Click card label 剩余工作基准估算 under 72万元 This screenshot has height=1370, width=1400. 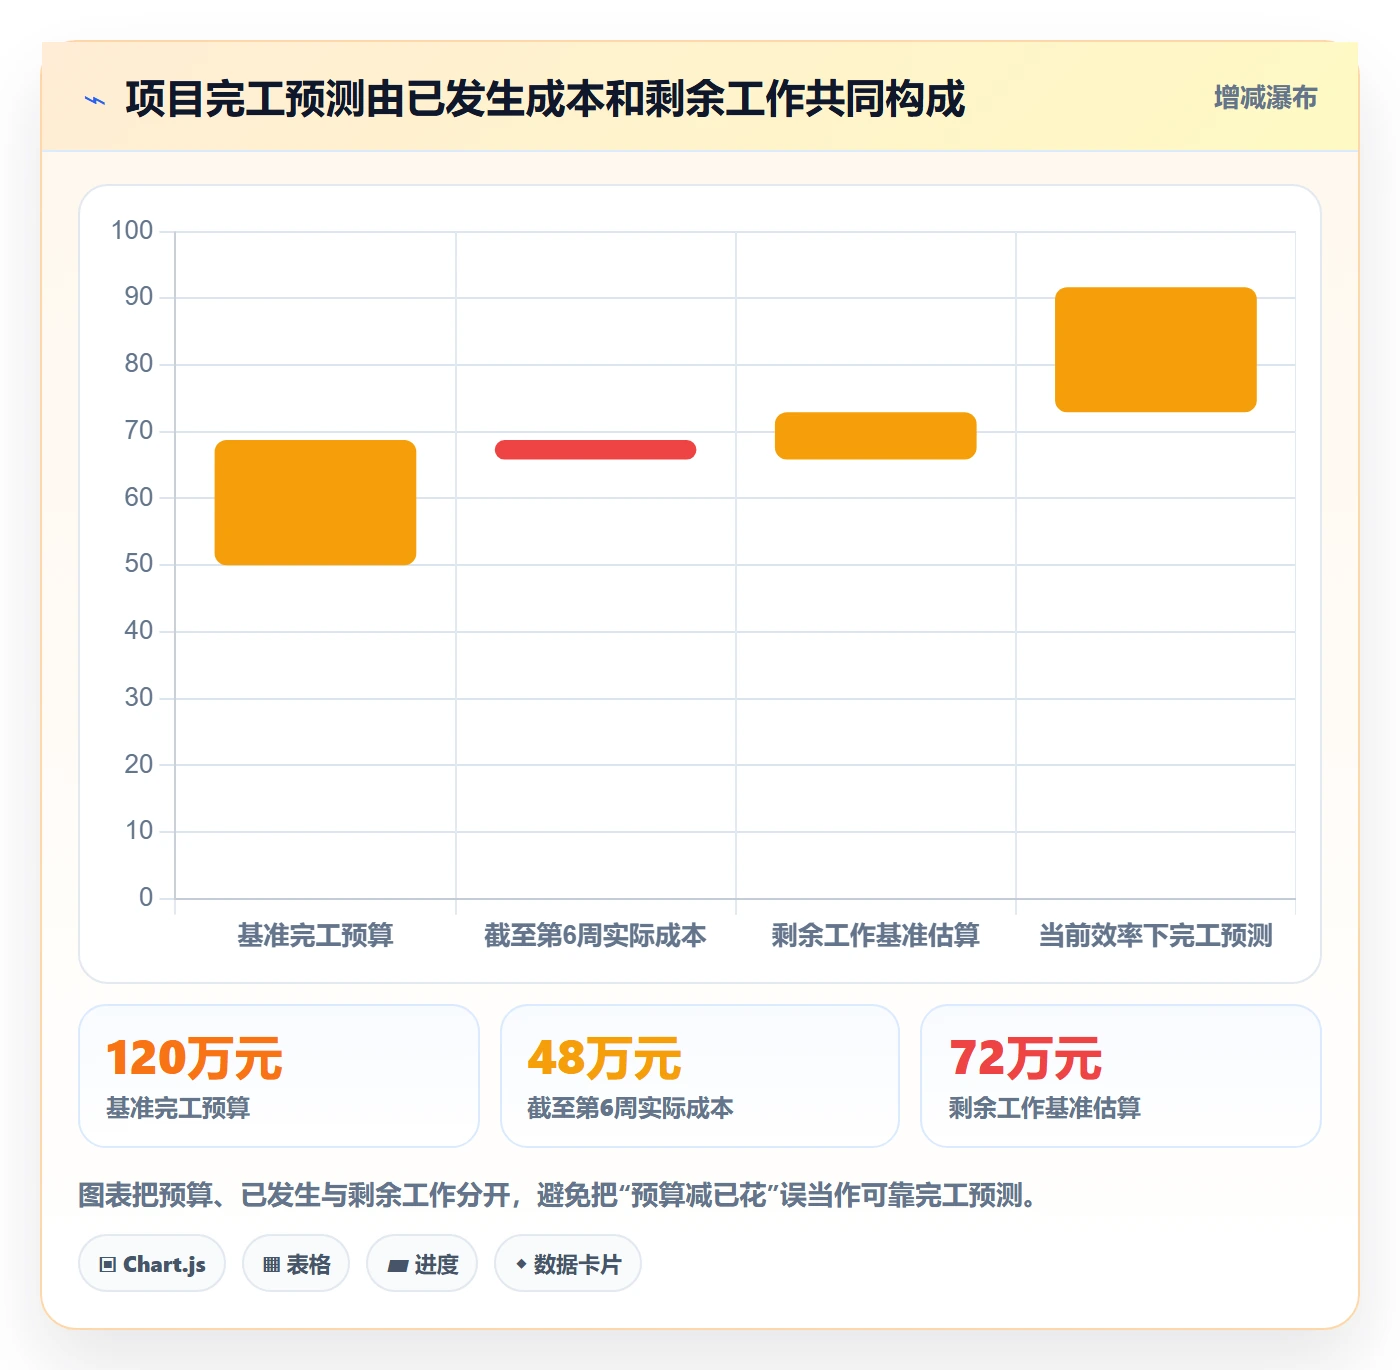[1045, 1108]
